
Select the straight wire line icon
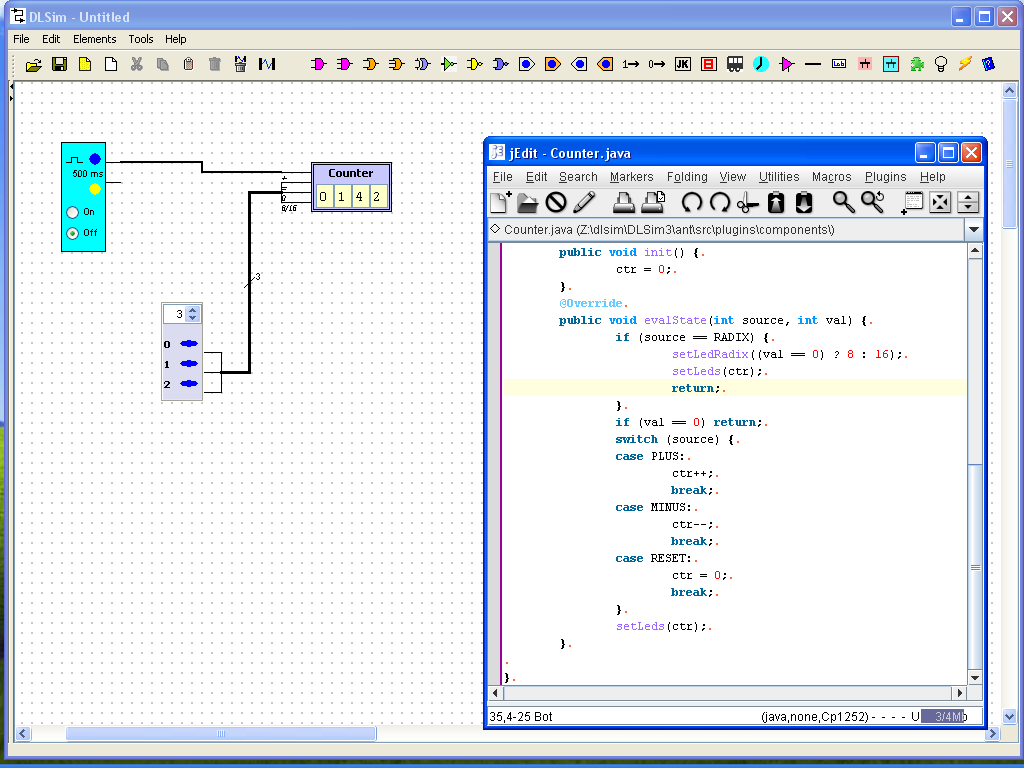(812, 64)
